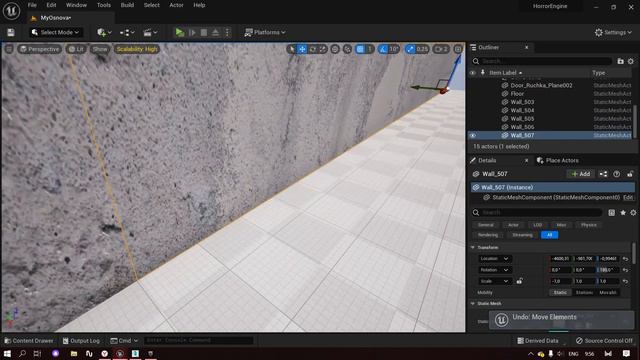
Task: Open the Perspective view type menu
Action: (40, 49)
